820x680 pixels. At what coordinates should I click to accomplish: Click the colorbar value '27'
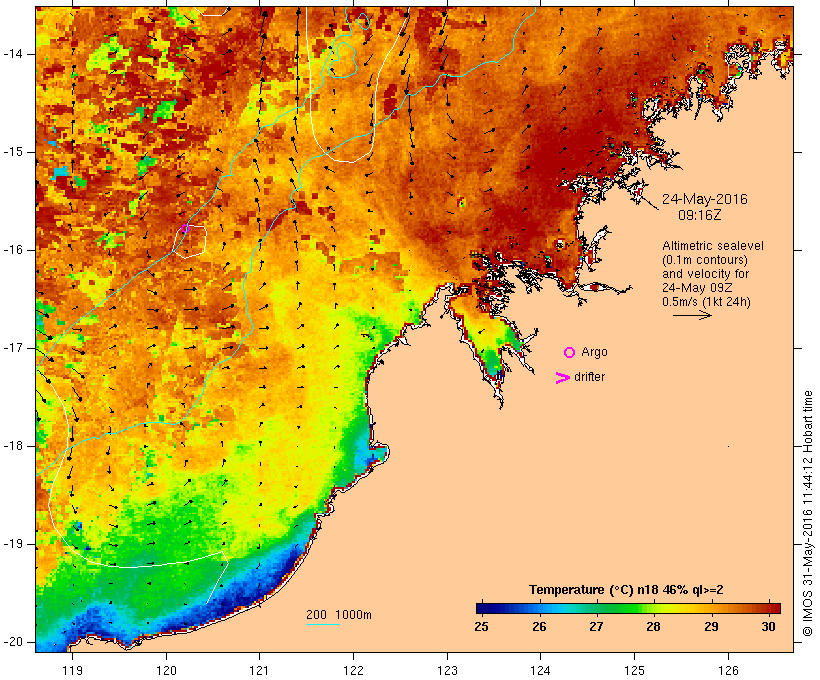[596, 626]
